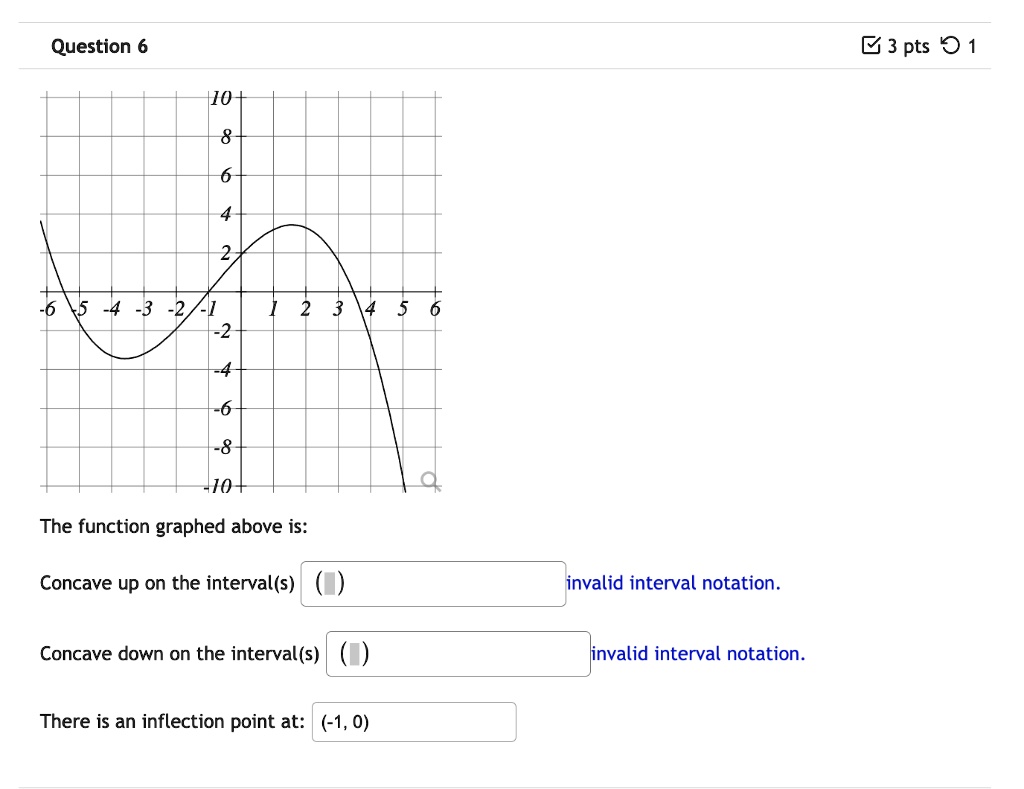Select the text The function graphed above is
Image resolution: width=1024 pixels, height=789 pixels.
click(175, 526)
